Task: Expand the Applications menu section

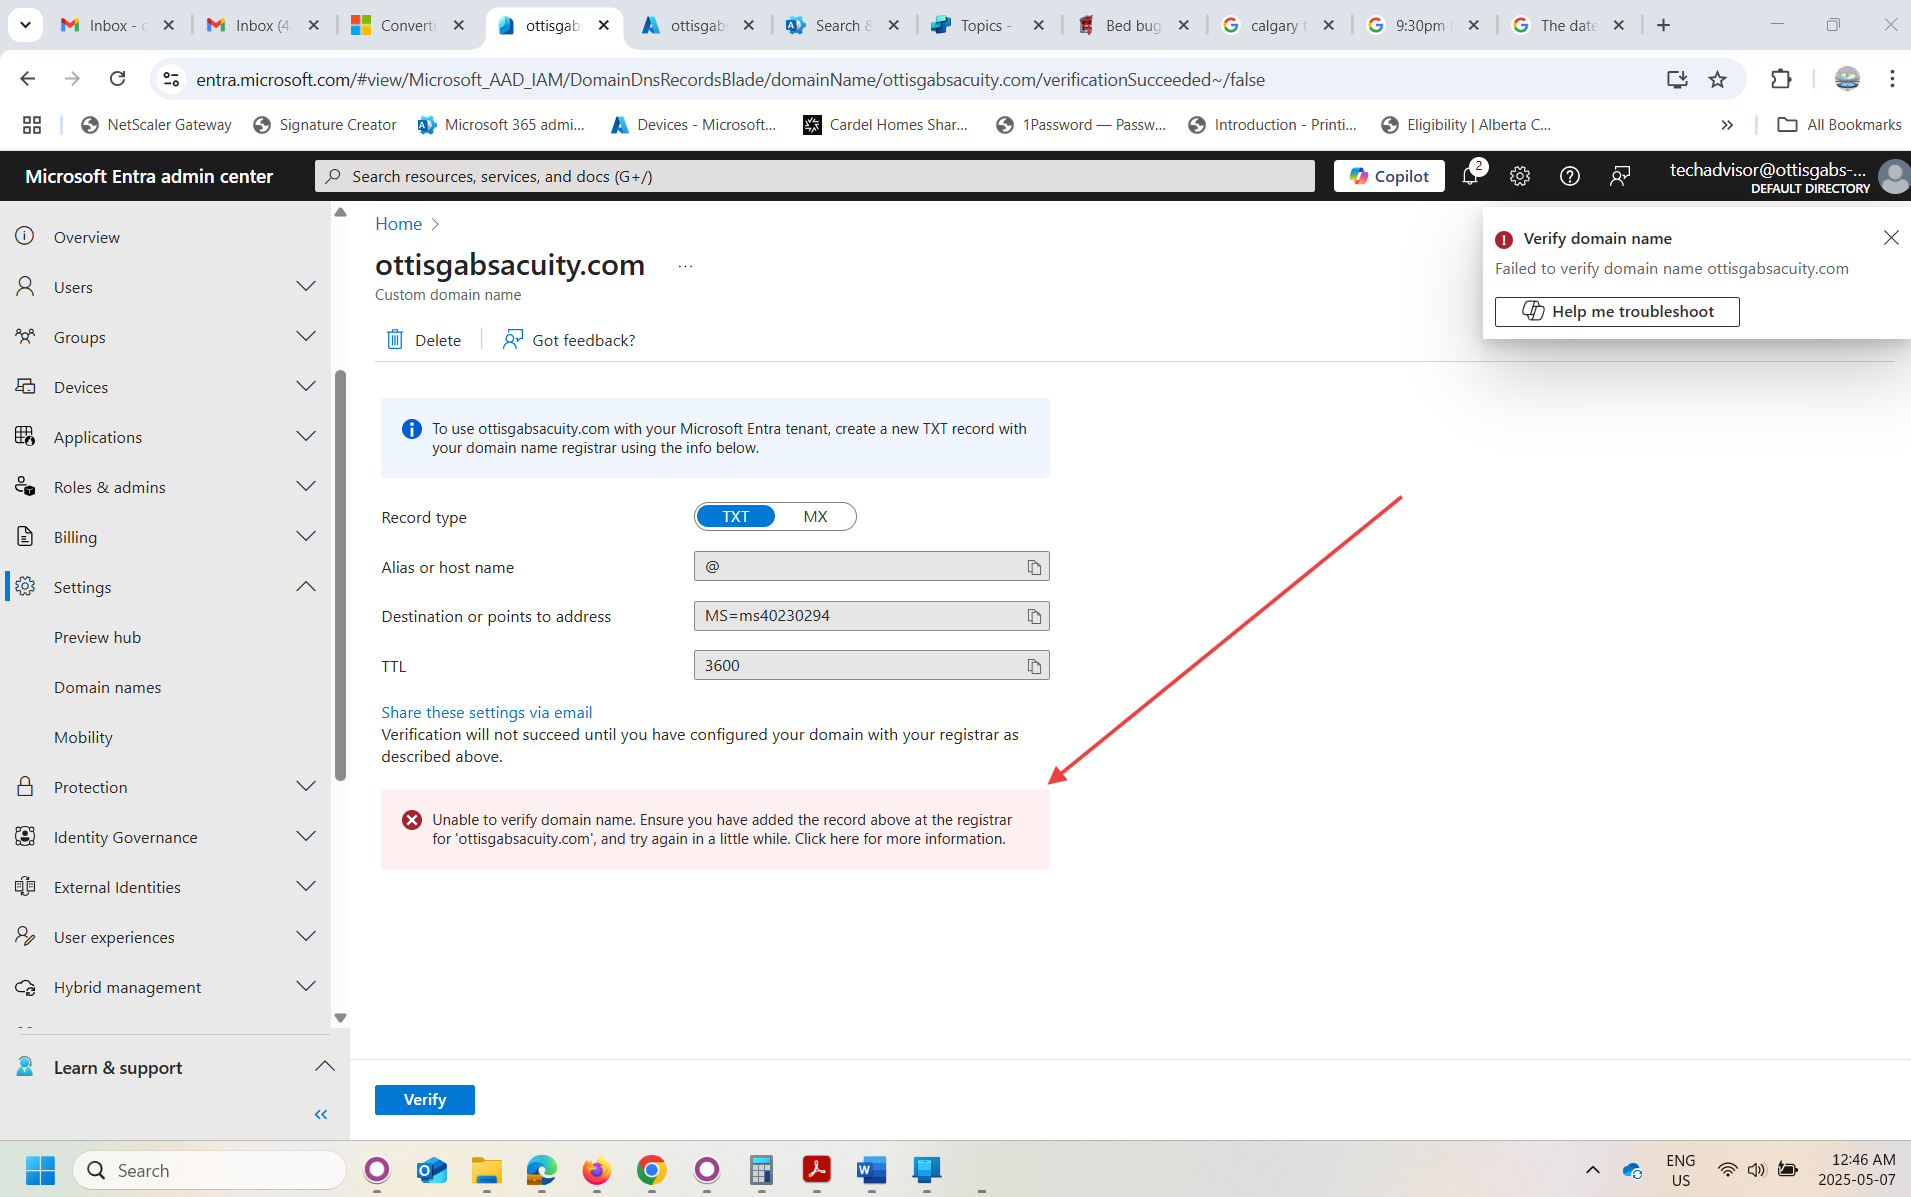Action: tap(306, 437)
